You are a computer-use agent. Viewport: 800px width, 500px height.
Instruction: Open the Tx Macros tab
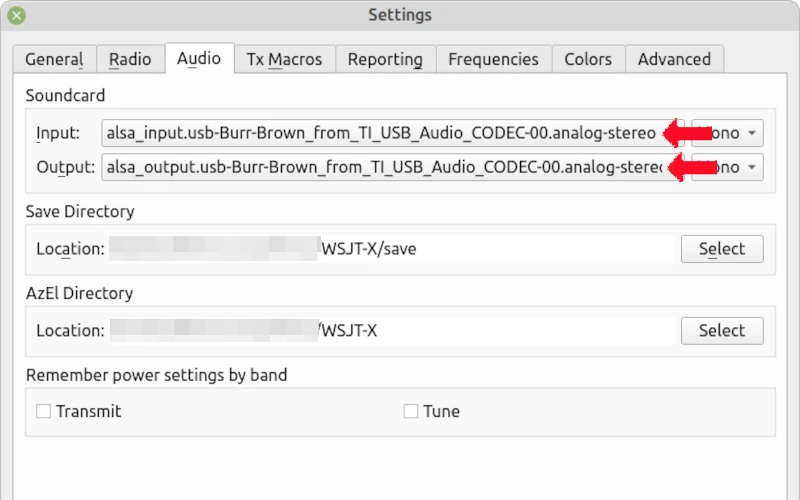(x=285, y=59)
